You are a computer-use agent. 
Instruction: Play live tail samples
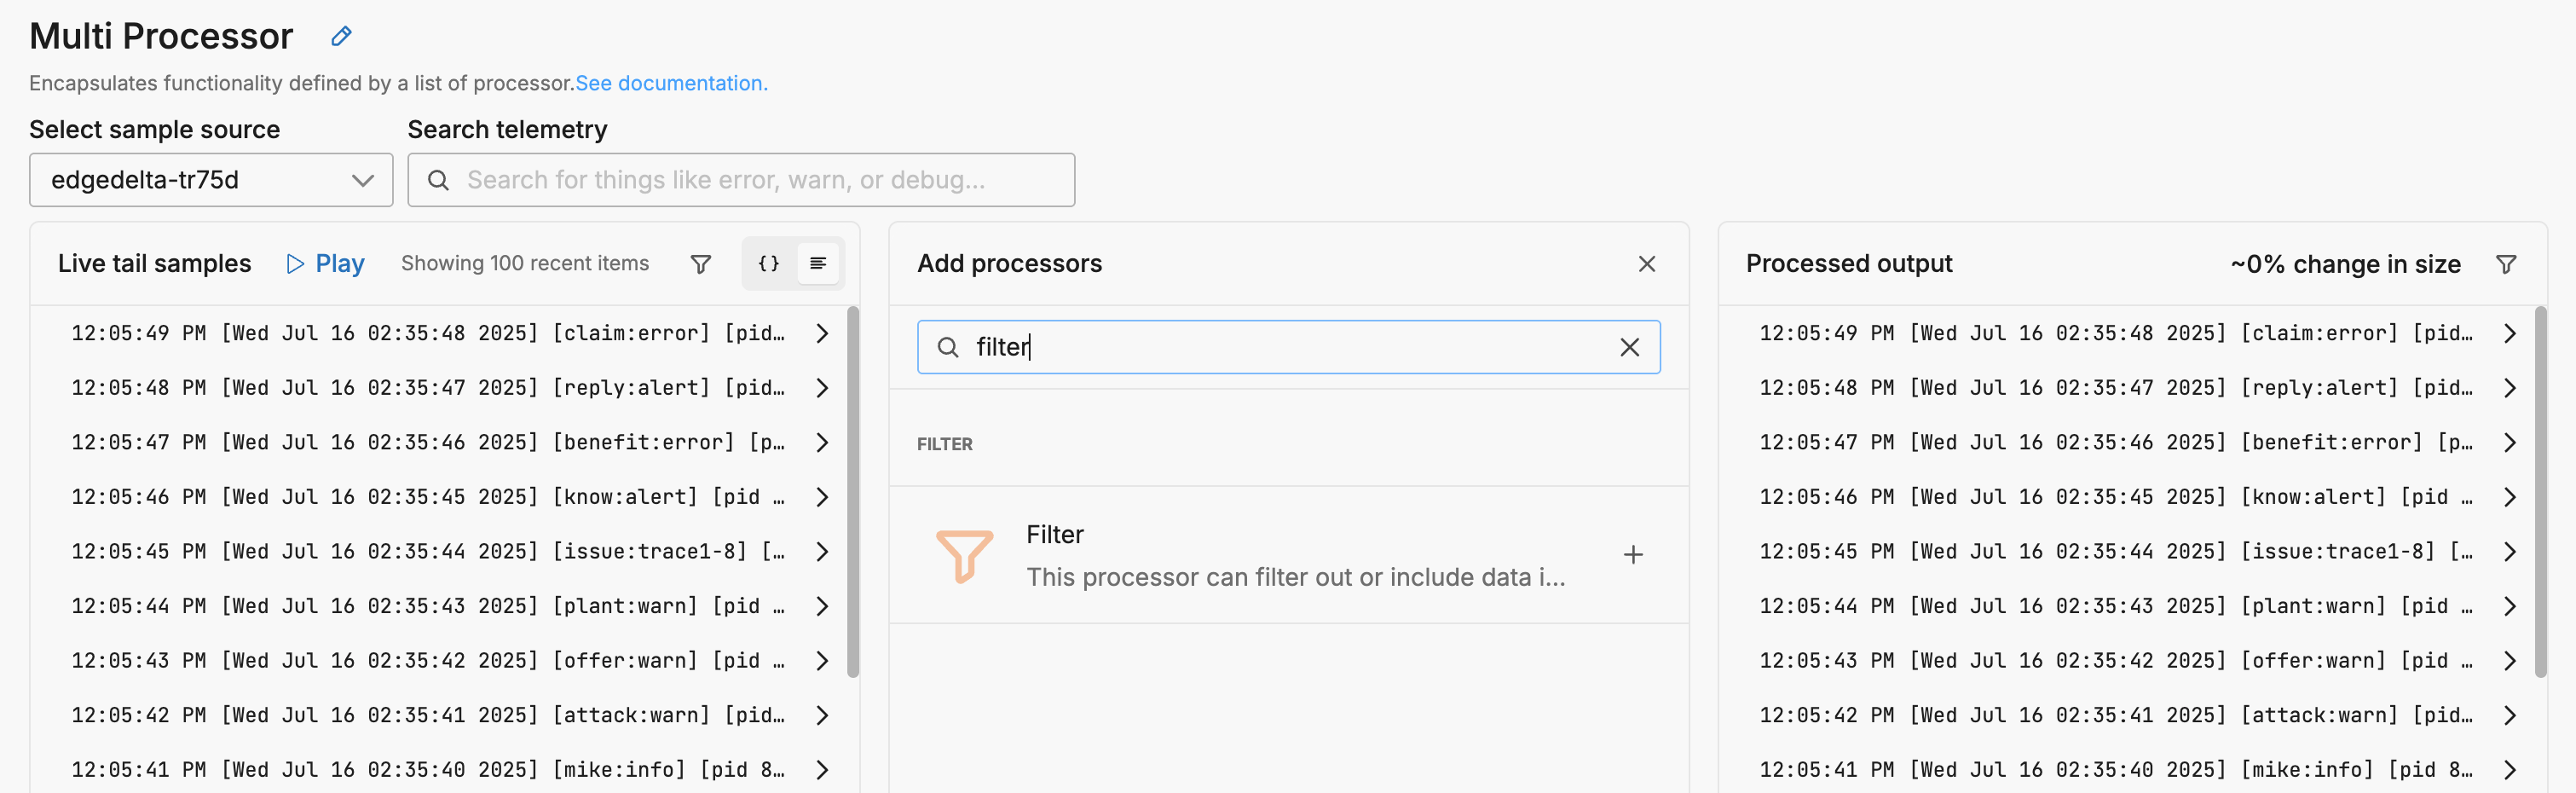(325, 263)
